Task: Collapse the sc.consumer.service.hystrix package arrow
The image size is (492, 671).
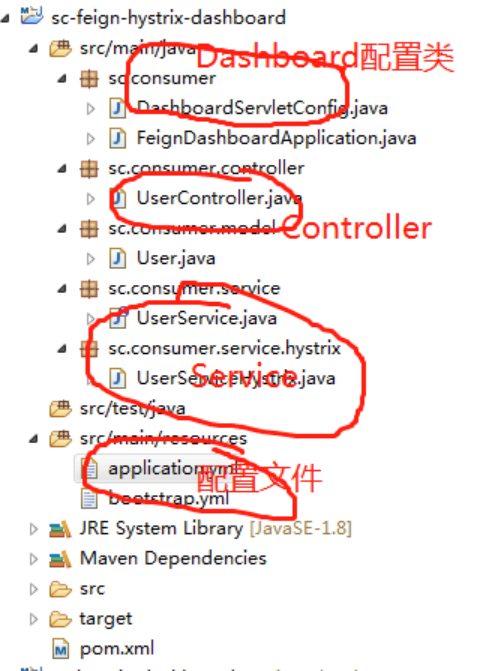Action: (x=62, y=349)
